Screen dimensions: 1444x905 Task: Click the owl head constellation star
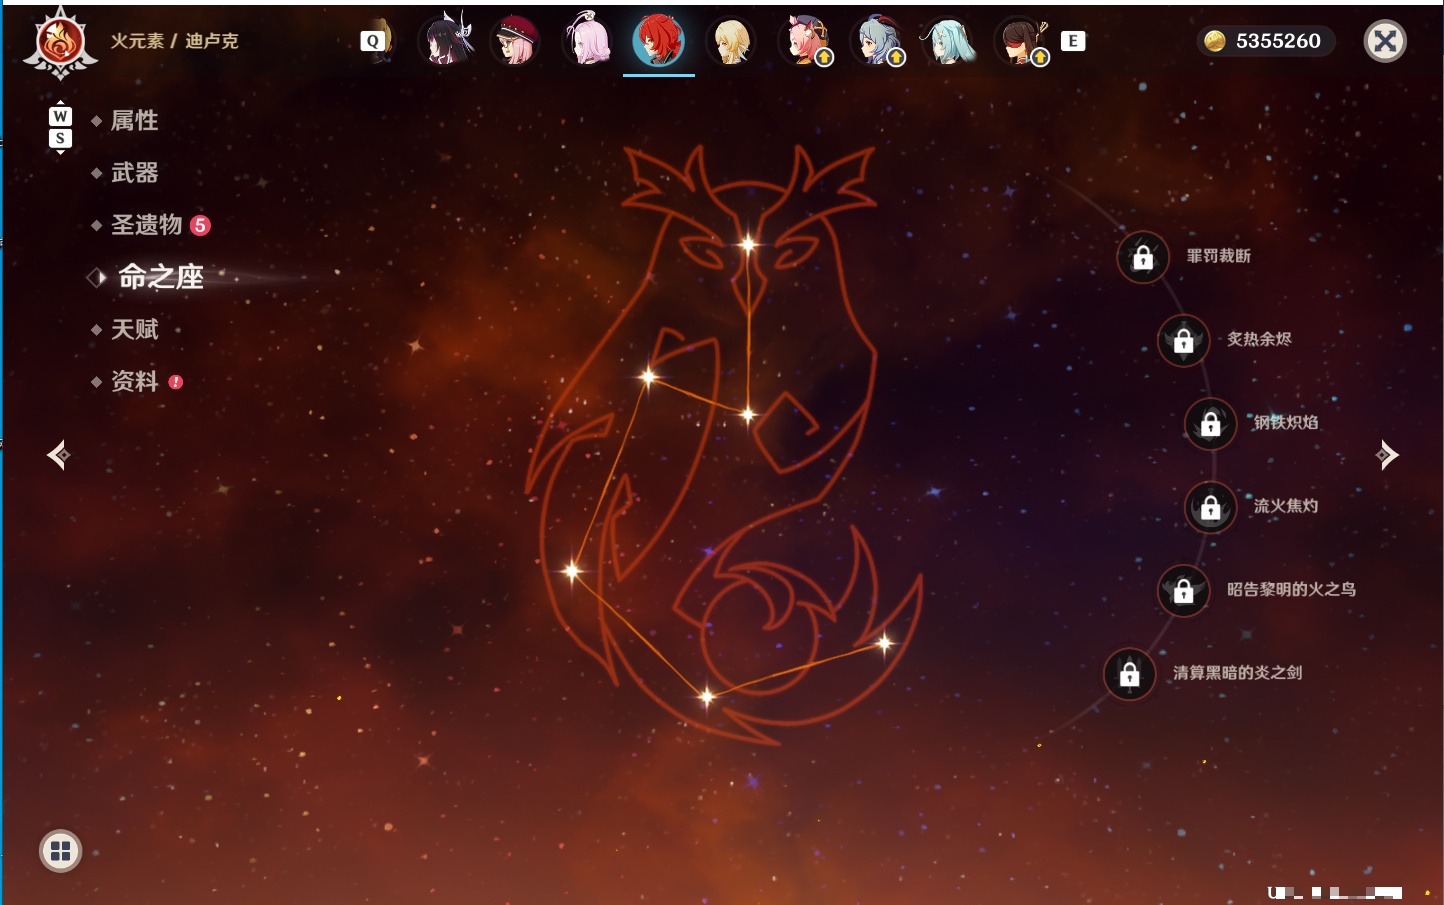coord(748,243)
